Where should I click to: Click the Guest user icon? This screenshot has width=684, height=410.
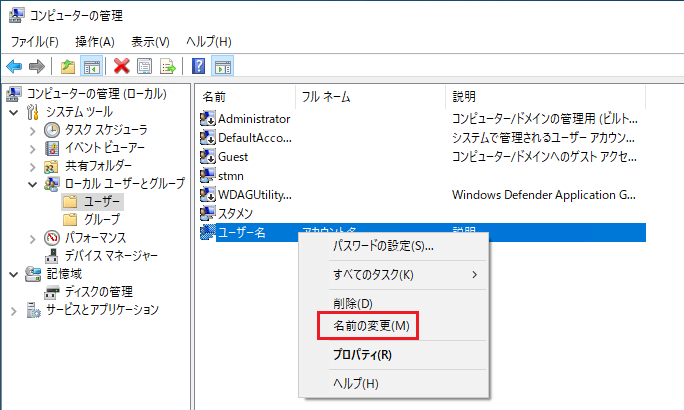(x=208, y=157)
